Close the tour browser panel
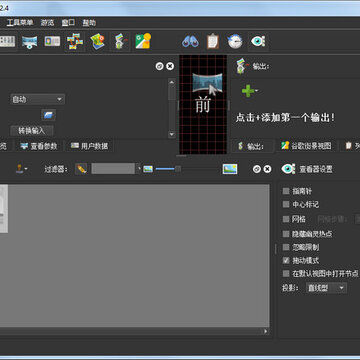This screenshot has height=360, width=360. click(267, 169)
